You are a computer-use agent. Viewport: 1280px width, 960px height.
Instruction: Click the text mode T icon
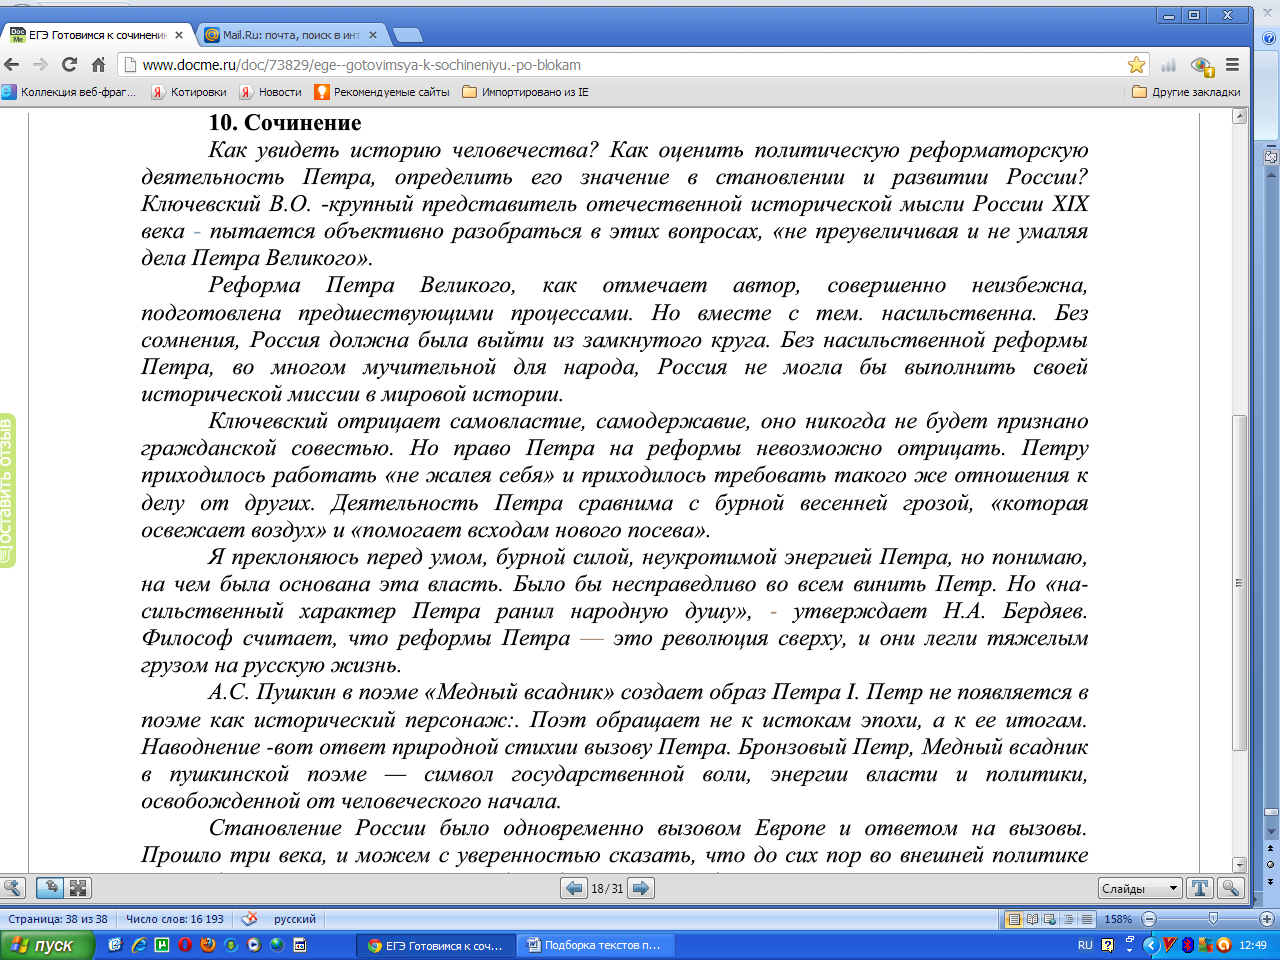click(1200, 888)
